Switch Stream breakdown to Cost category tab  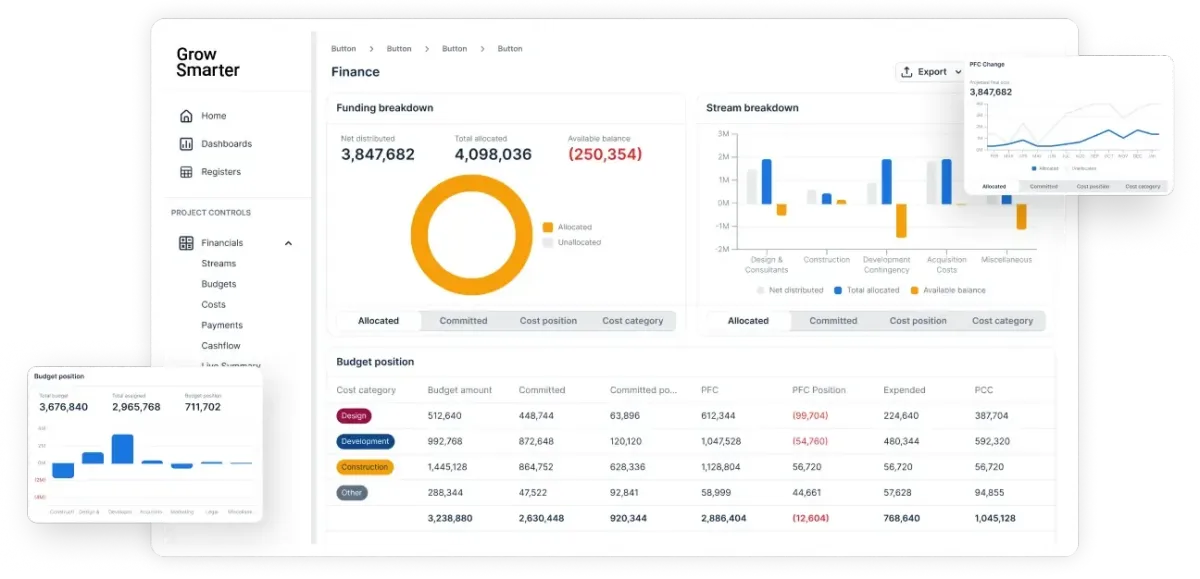[x=1002, y=321]
